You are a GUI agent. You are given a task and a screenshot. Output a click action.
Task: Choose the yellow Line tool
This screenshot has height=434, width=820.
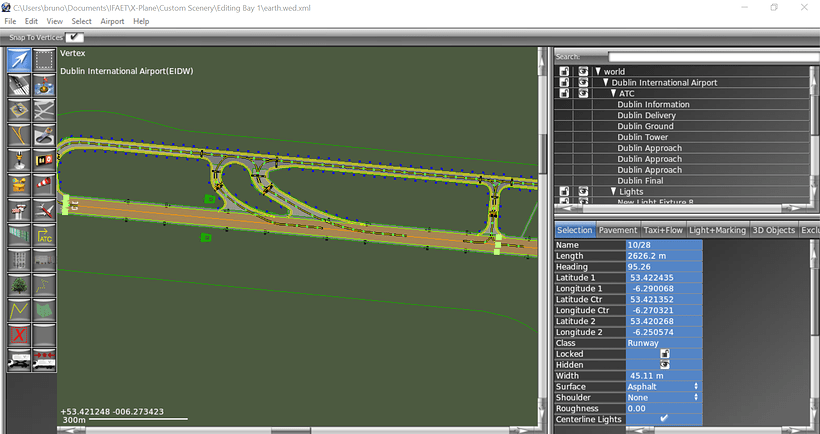click(19, 310)
